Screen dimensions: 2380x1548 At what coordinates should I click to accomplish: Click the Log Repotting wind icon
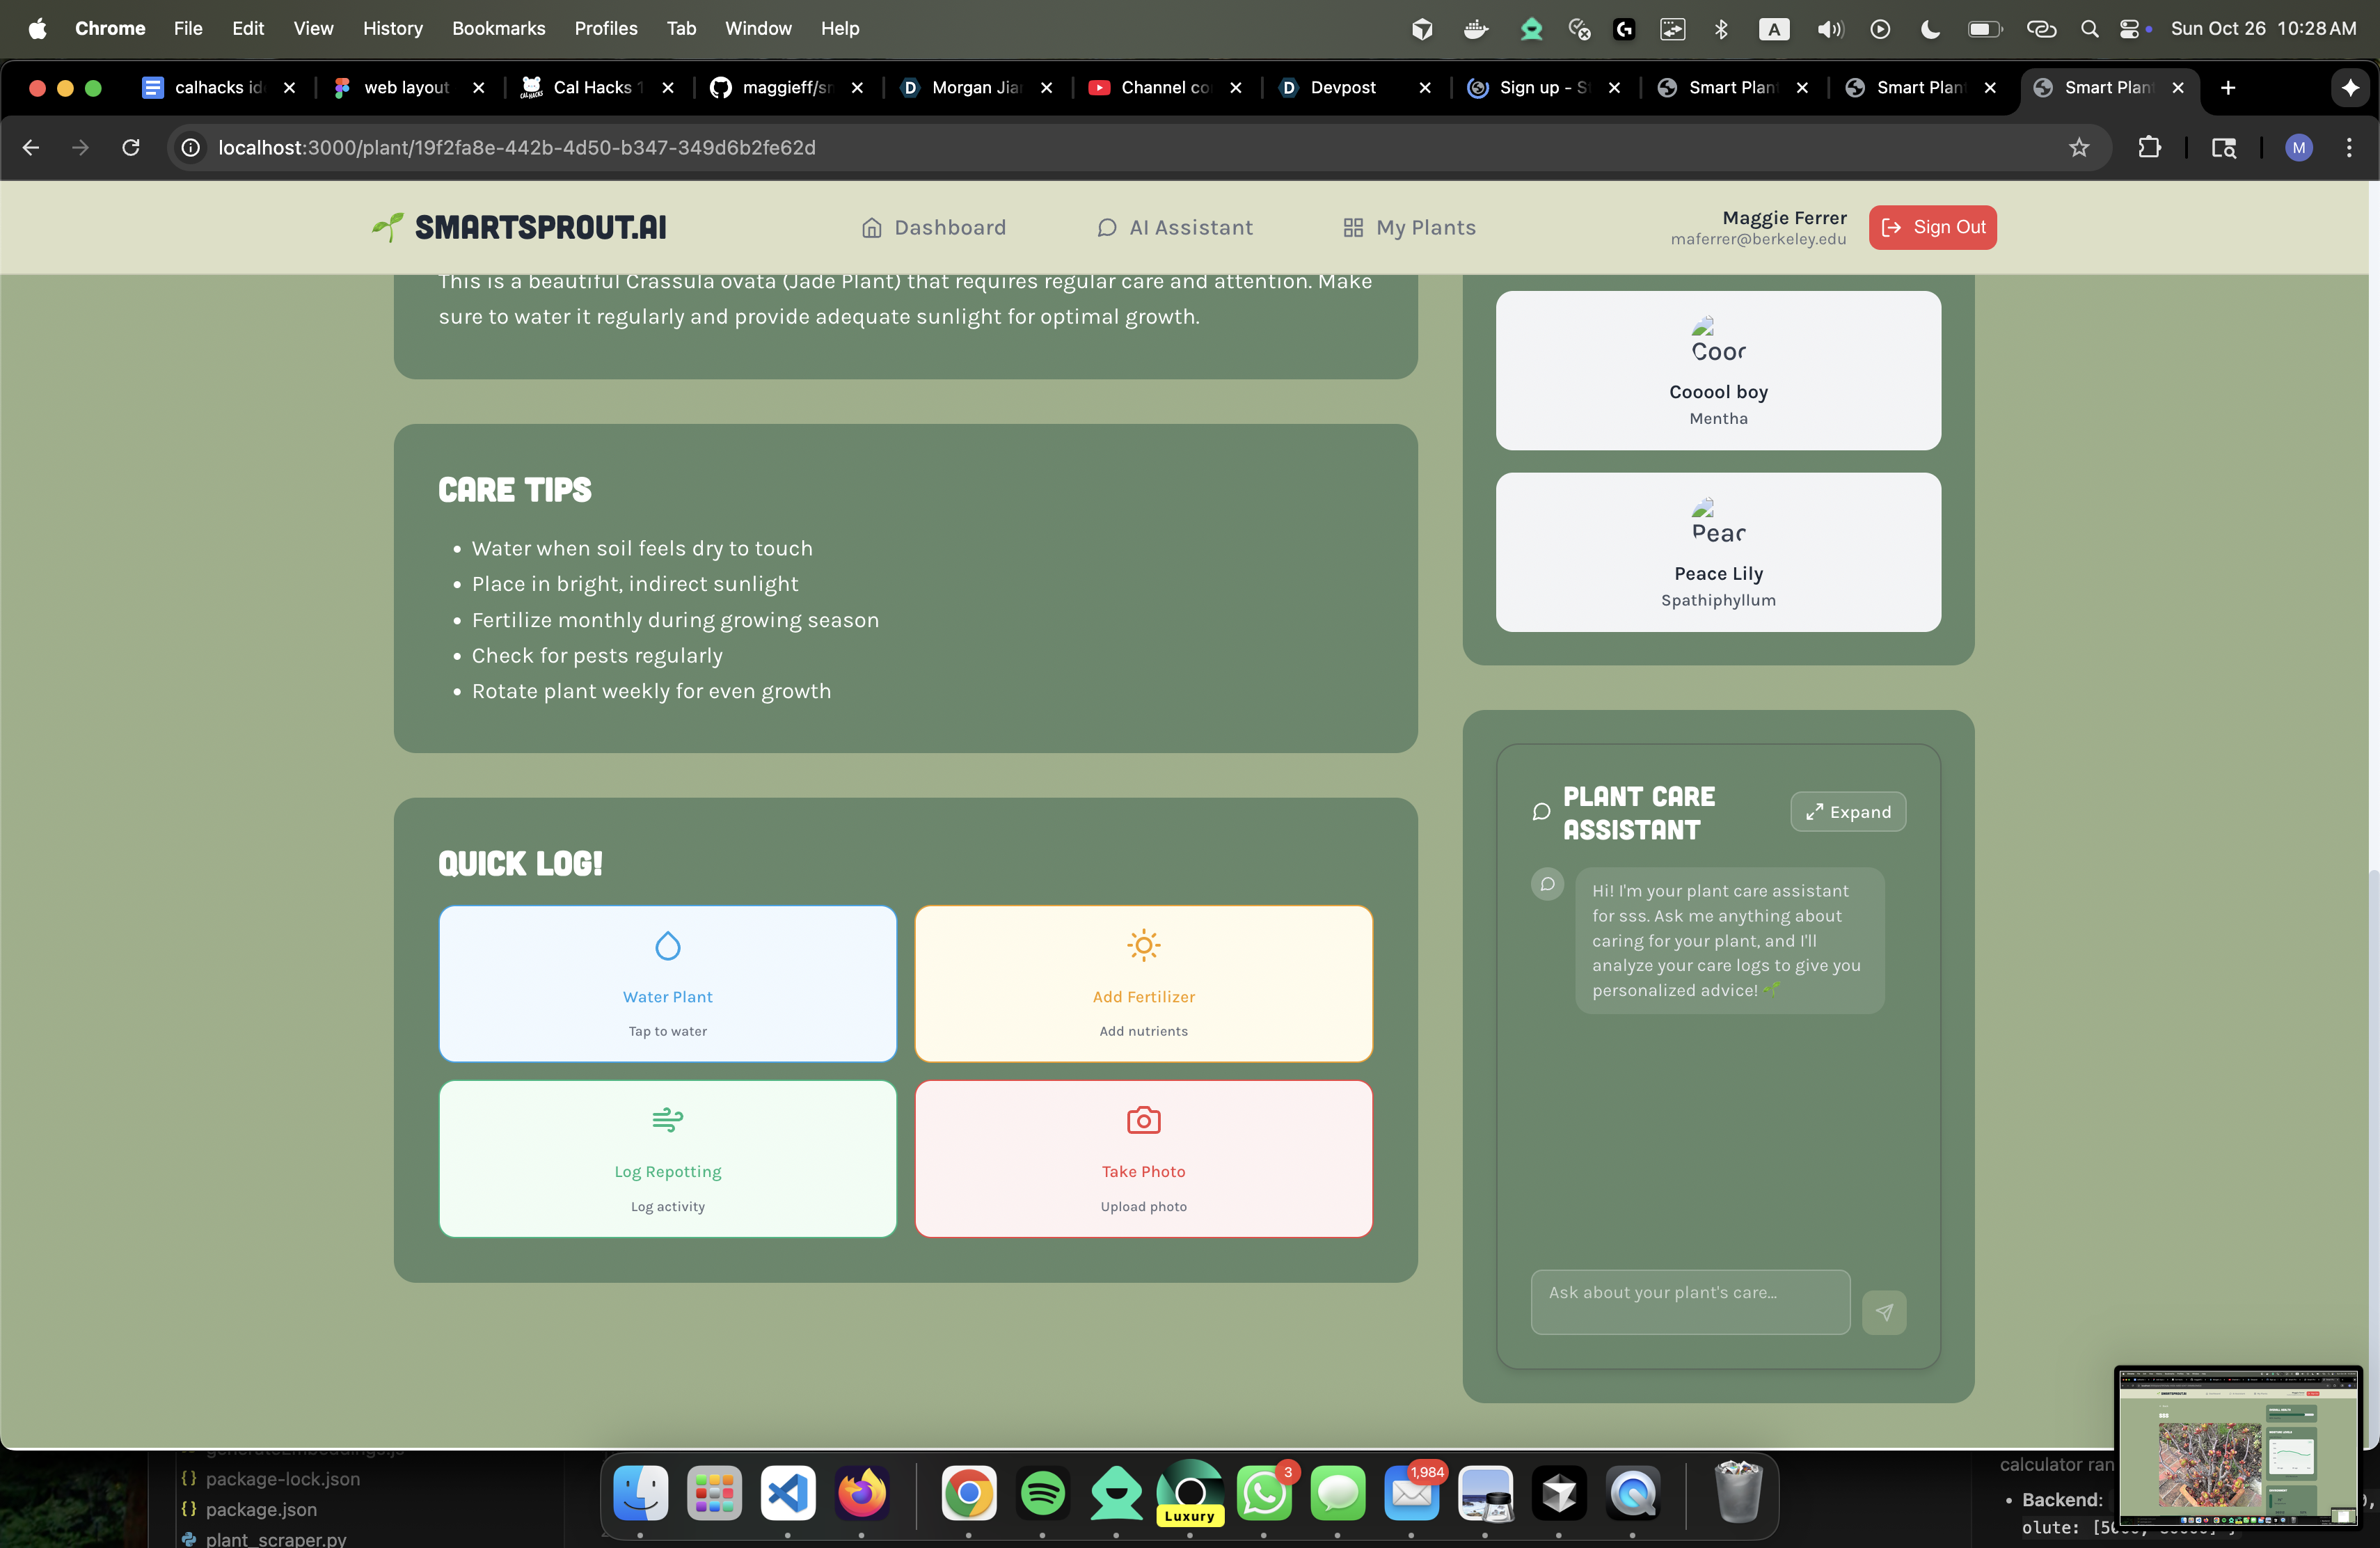click(x=667, y=1119)
